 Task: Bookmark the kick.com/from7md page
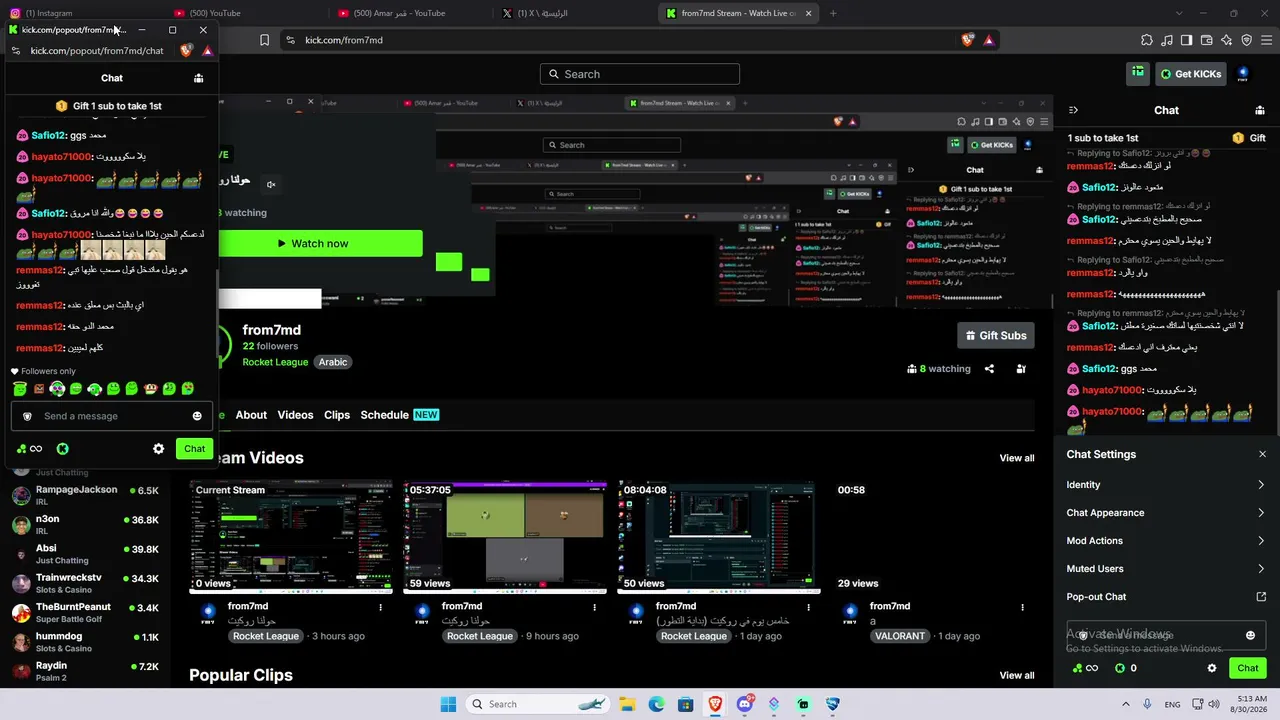[264, 40]
